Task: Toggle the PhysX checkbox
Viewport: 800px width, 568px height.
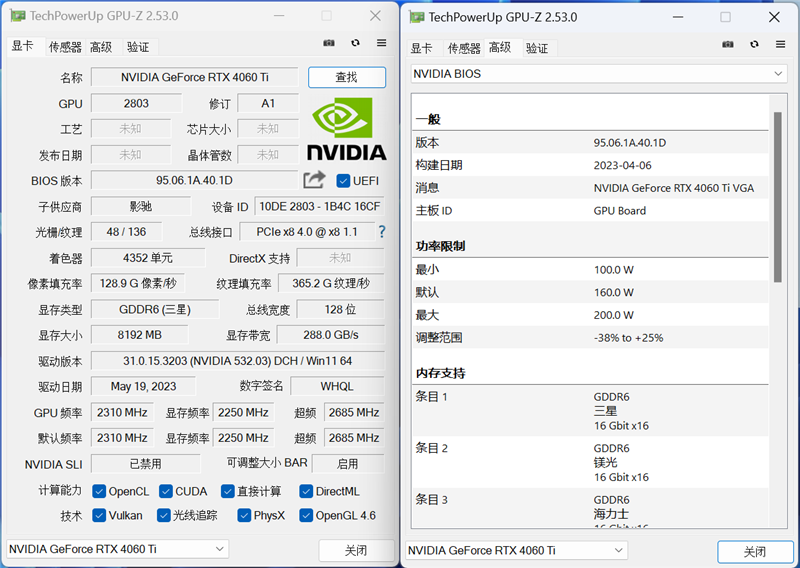Action: coord(244,515)
